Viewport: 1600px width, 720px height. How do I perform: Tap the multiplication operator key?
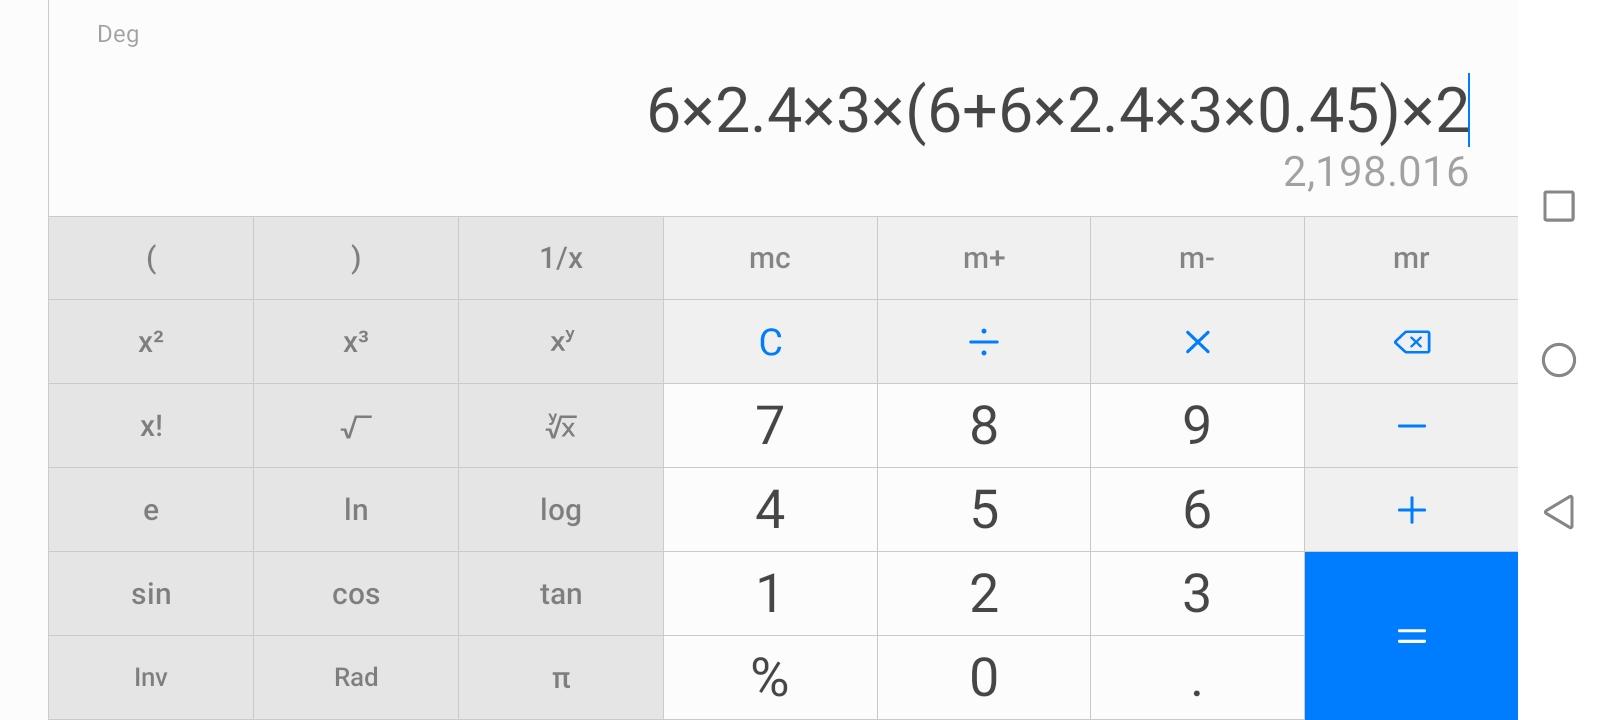click(x=1197, y=342)
